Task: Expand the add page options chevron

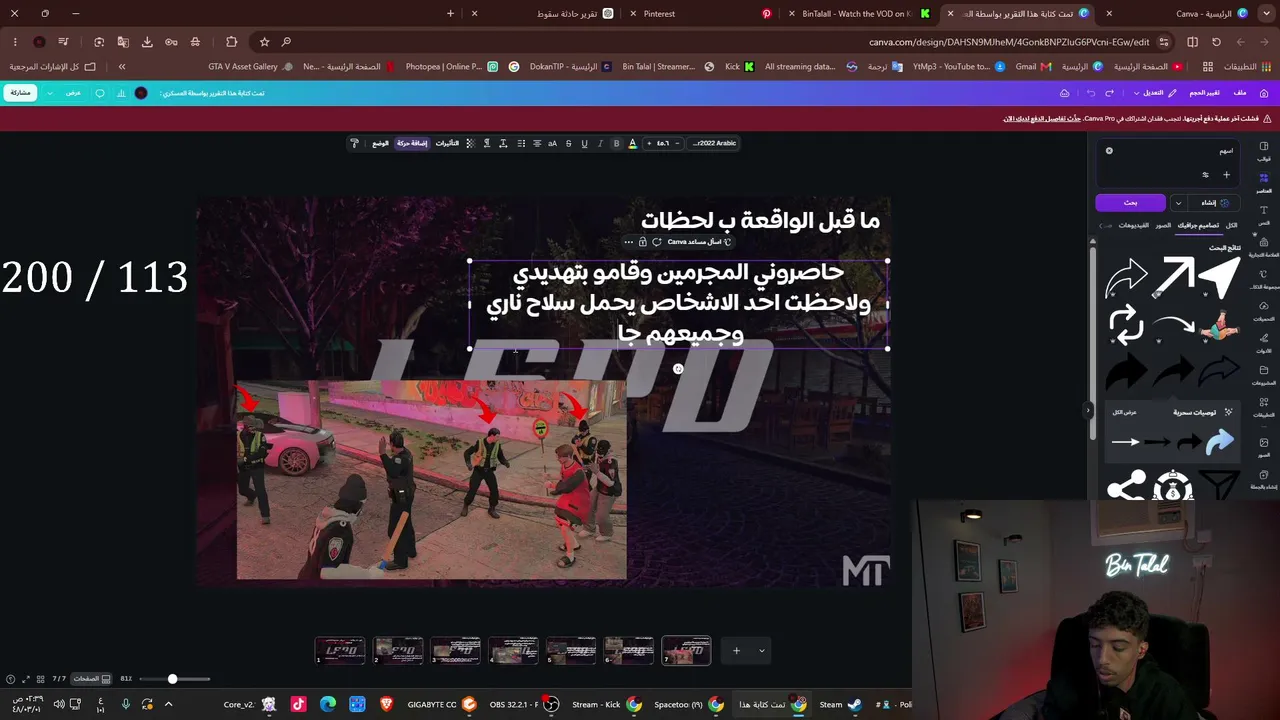Action: click(x=761, y=651)
